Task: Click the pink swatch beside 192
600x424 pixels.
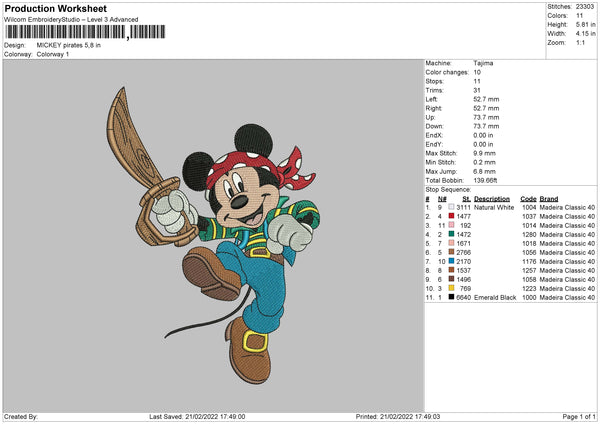Action: pyautogui.click(x=452, y=225)
